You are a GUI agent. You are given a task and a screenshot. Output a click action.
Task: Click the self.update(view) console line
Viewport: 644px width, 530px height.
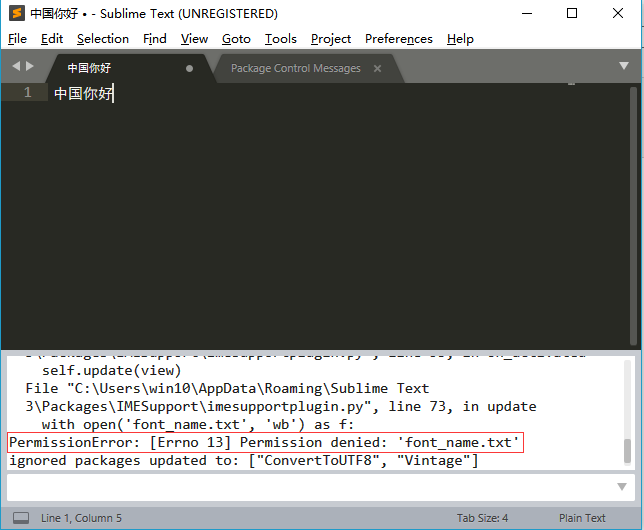point(111,371)
